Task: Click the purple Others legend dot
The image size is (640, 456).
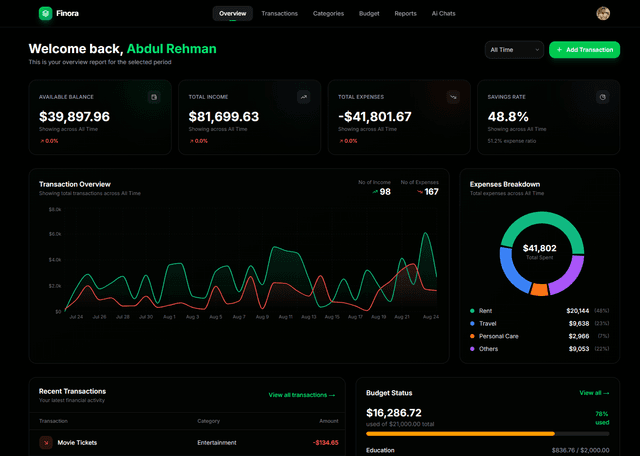Action: coord(472,349)
